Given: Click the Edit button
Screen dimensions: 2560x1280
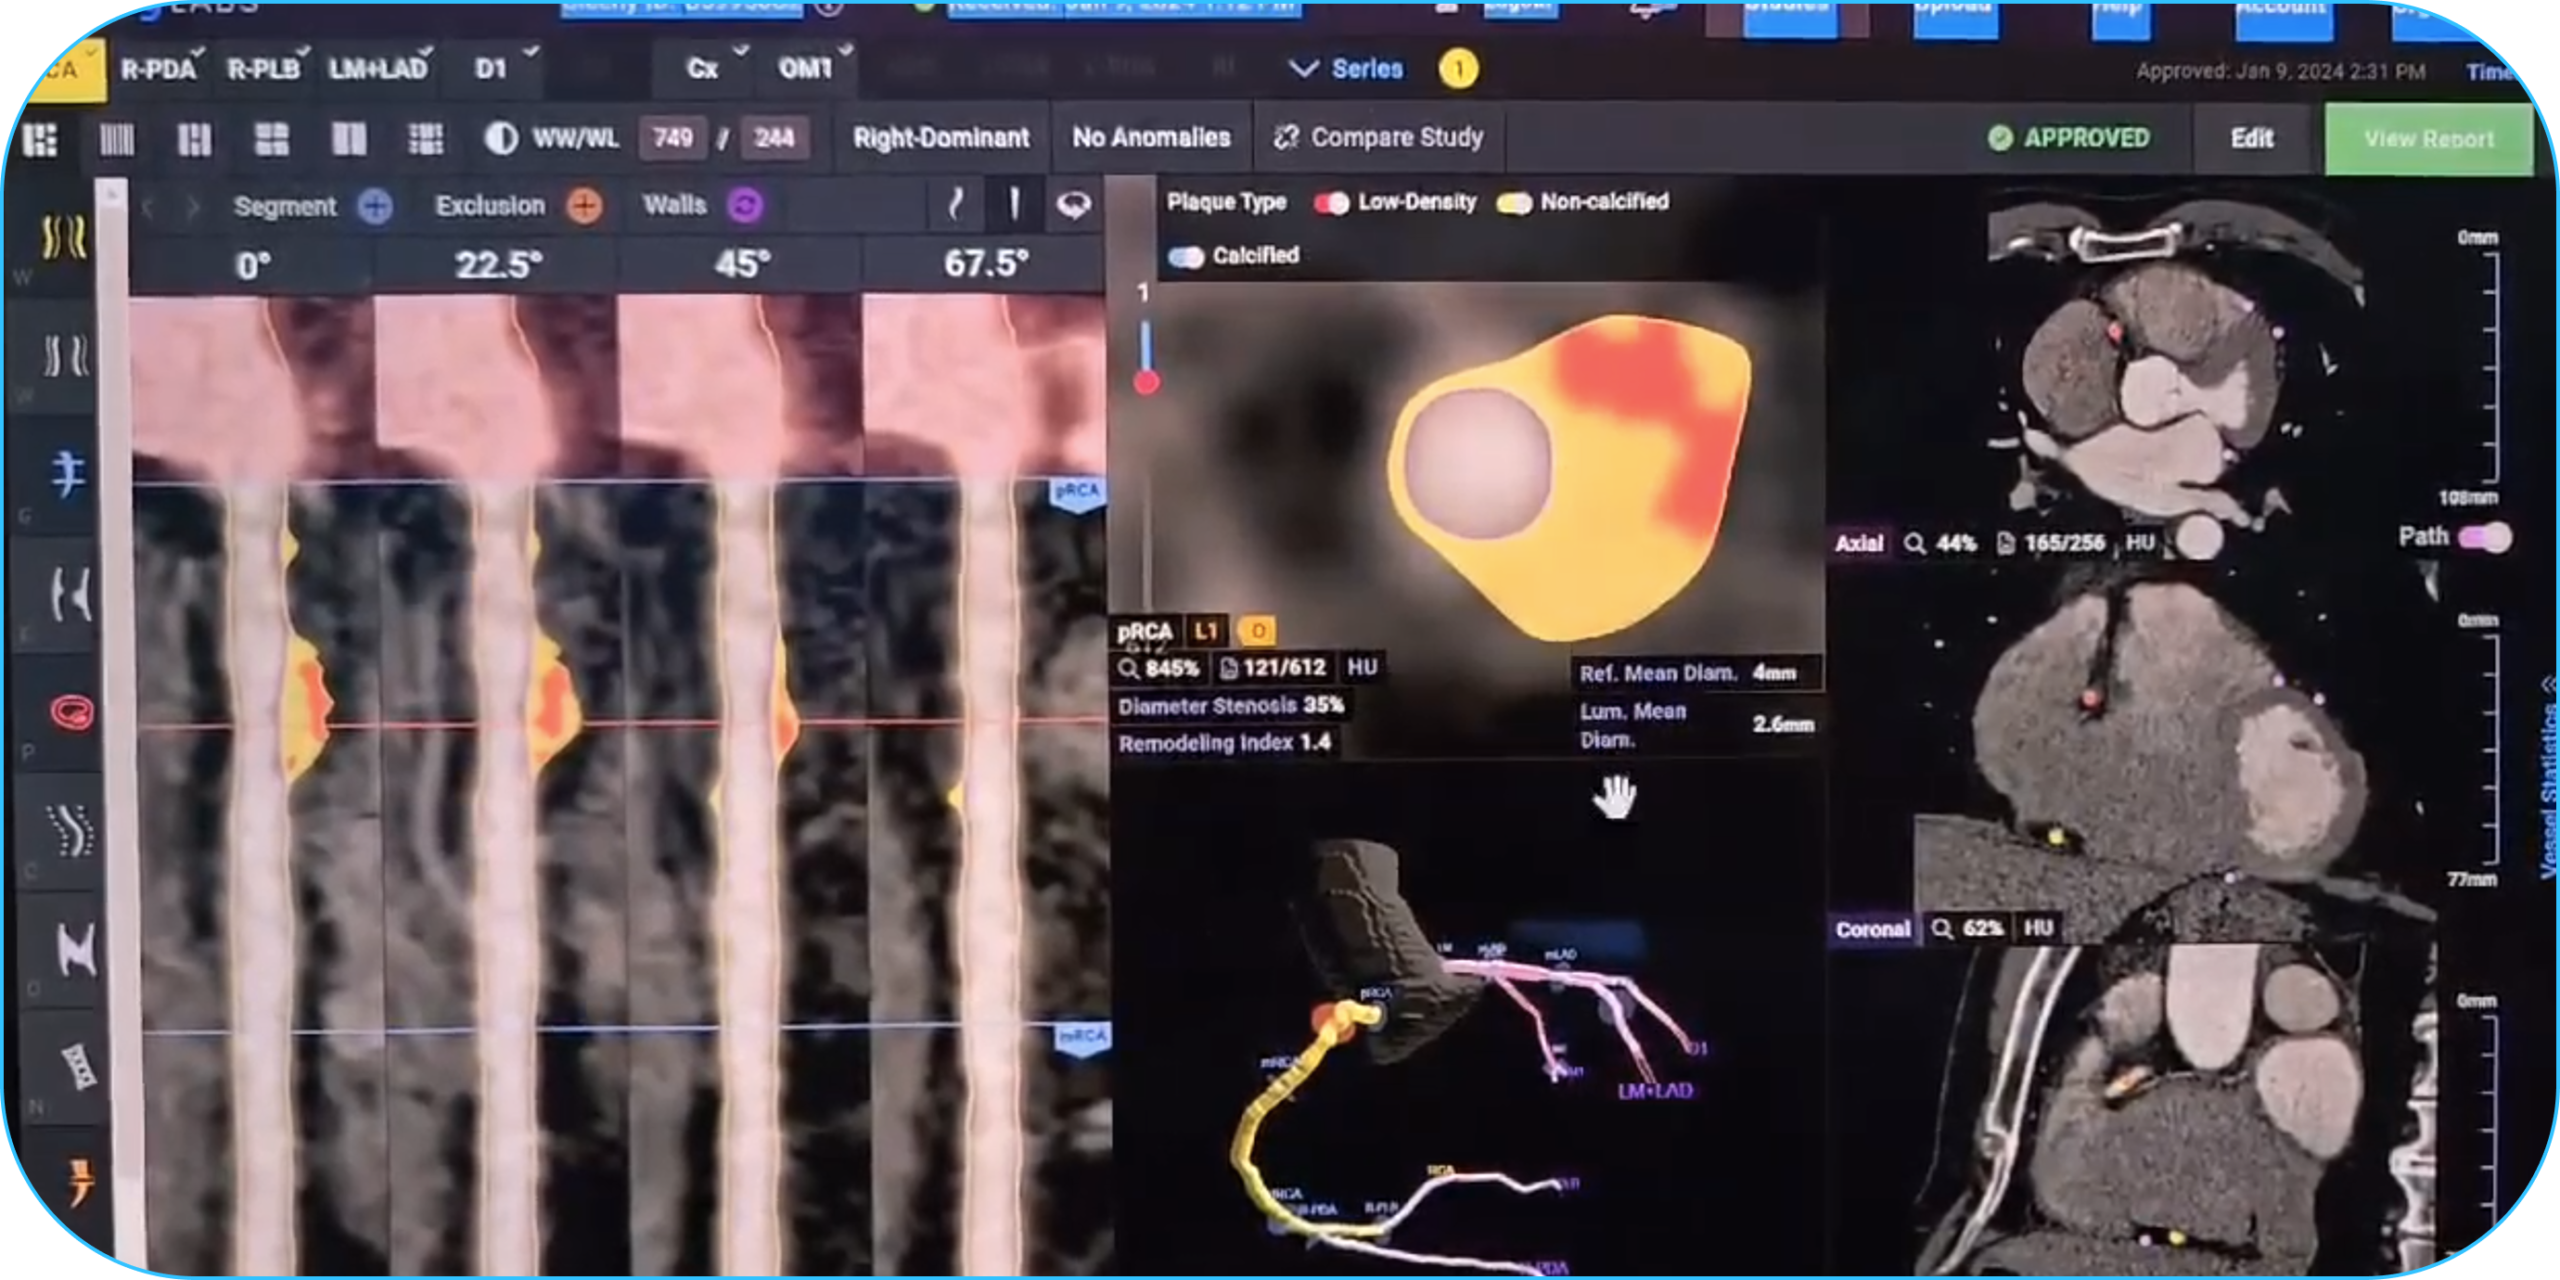Looking at the screenshot, I should click(x=2251, y=138).
